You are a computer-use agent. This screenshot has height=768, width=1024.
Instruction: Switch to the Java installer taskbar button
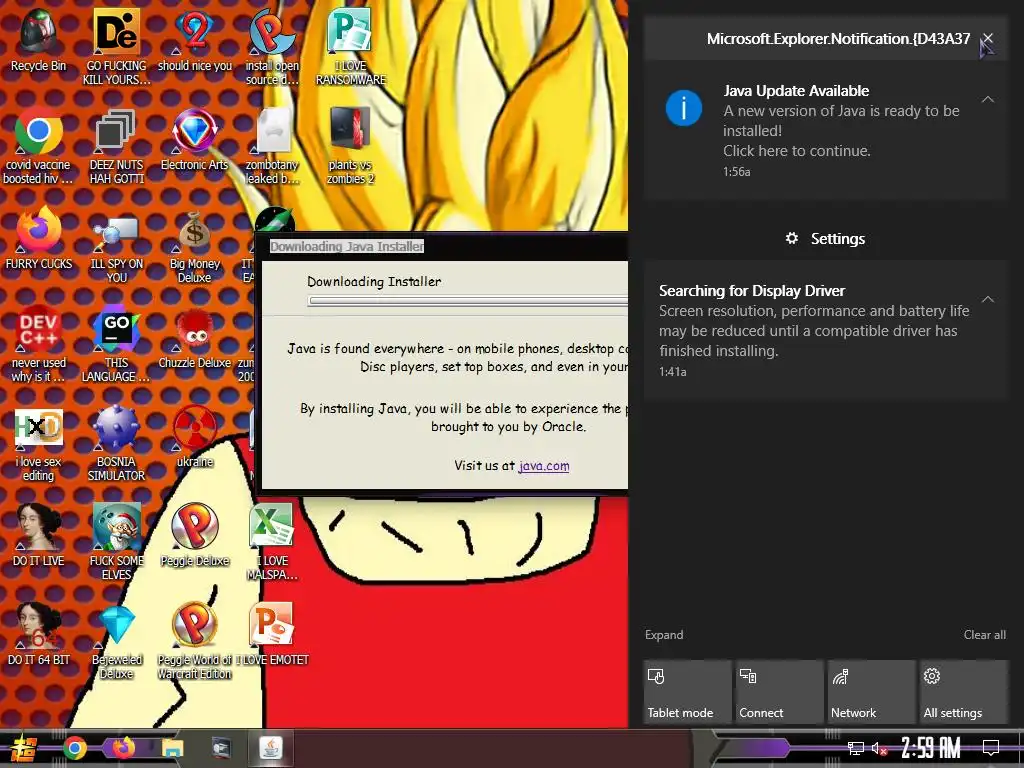(270, 748)
